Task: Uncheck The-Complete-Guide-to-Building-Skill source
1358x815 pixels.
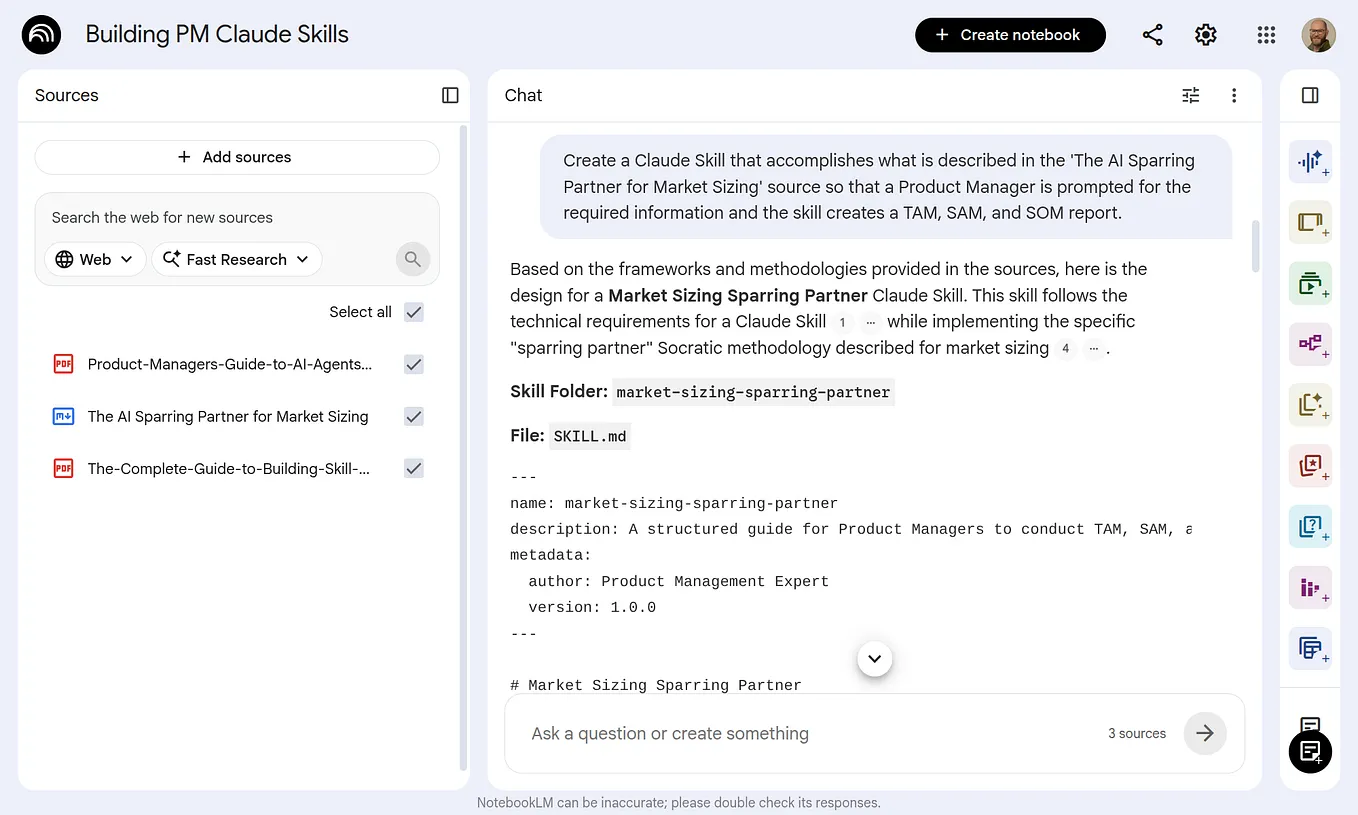Action: click(x=414, y=468)
